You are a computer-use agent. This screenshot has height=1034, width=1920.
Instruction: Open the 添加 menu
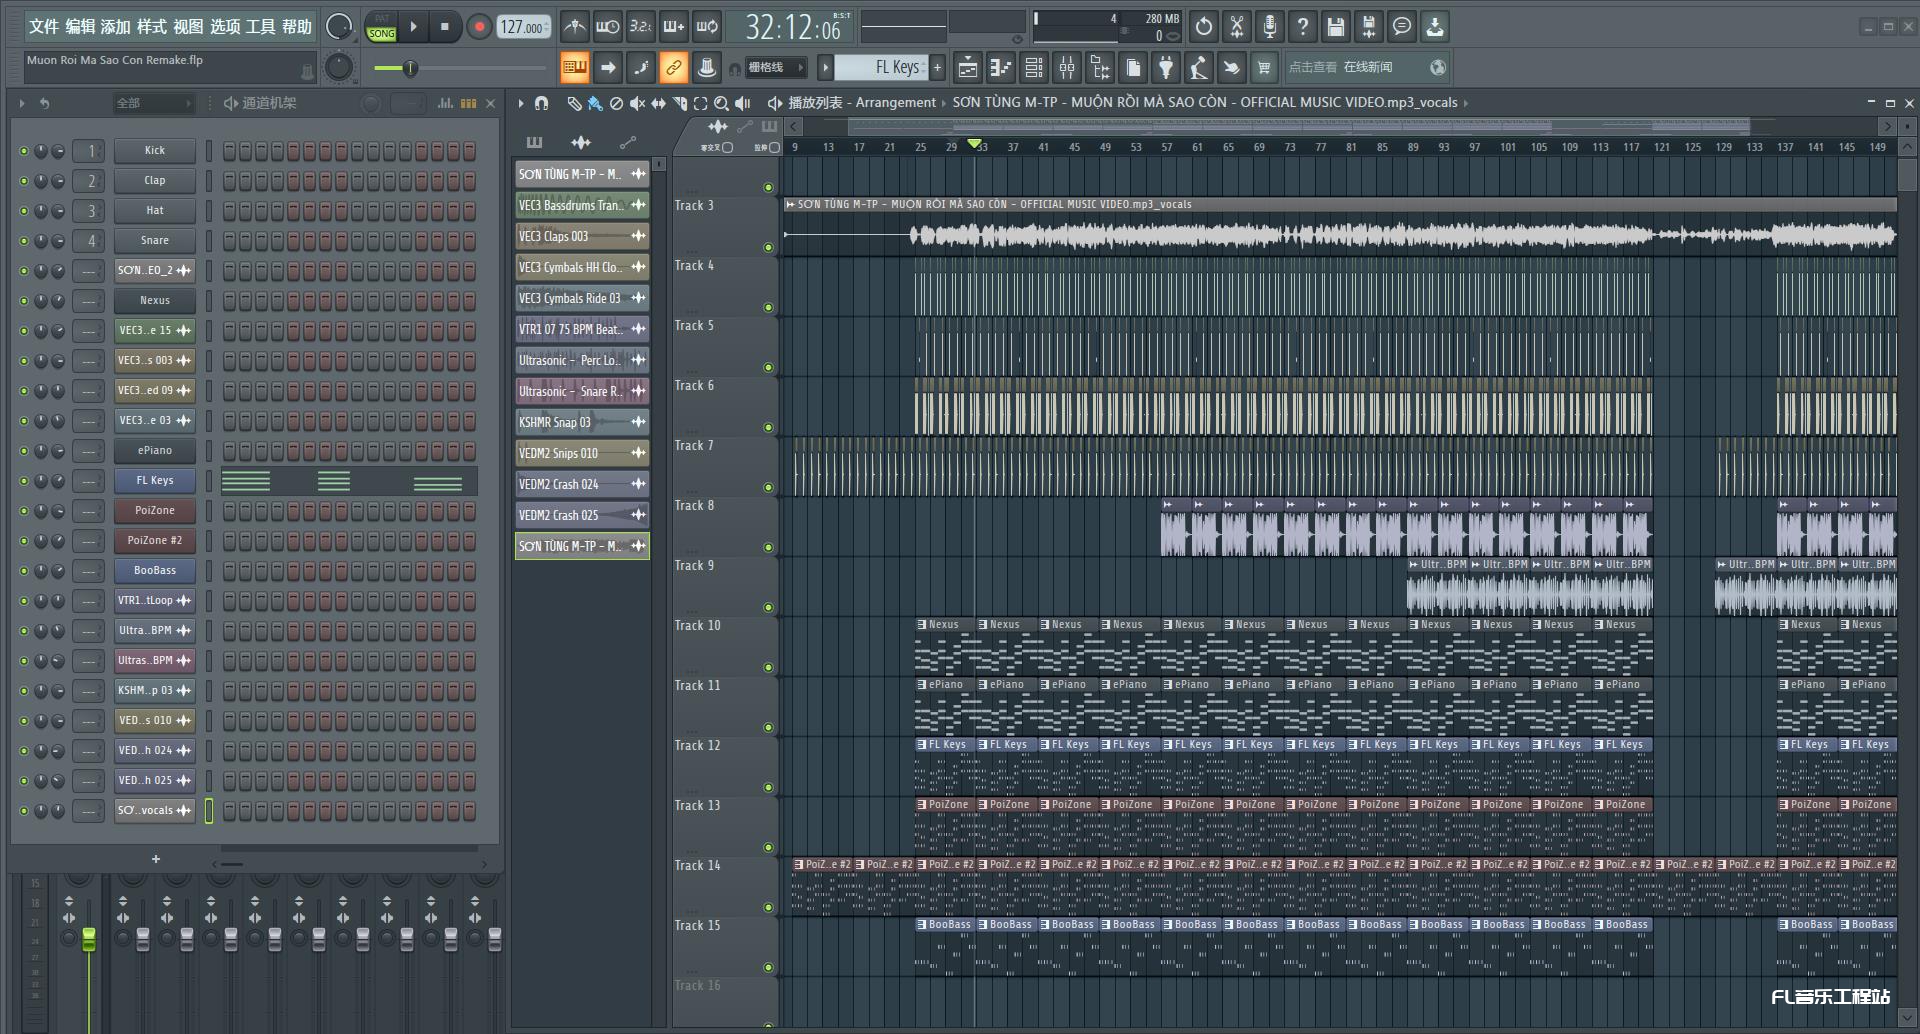click(116, 27)
